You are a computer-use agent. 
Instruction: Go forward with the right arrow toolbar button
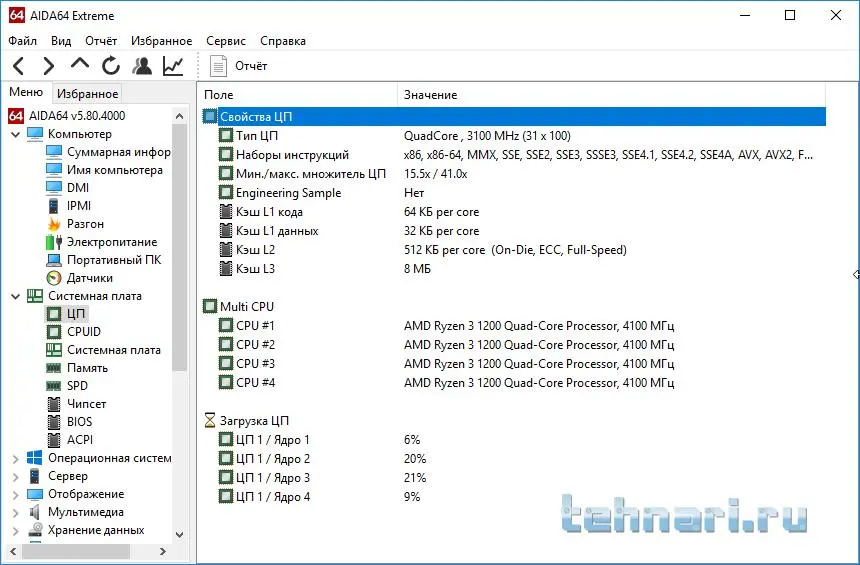pyautogui.click(x=49, y=66)
